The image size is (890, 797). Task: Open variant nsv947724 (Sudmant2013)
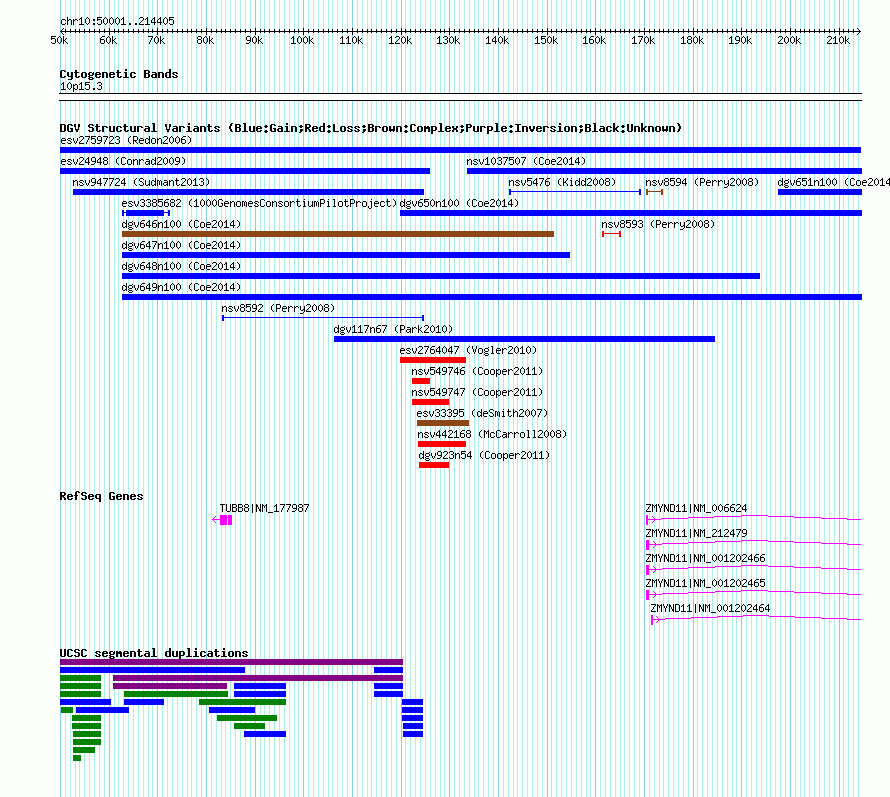tap(141, 182)
